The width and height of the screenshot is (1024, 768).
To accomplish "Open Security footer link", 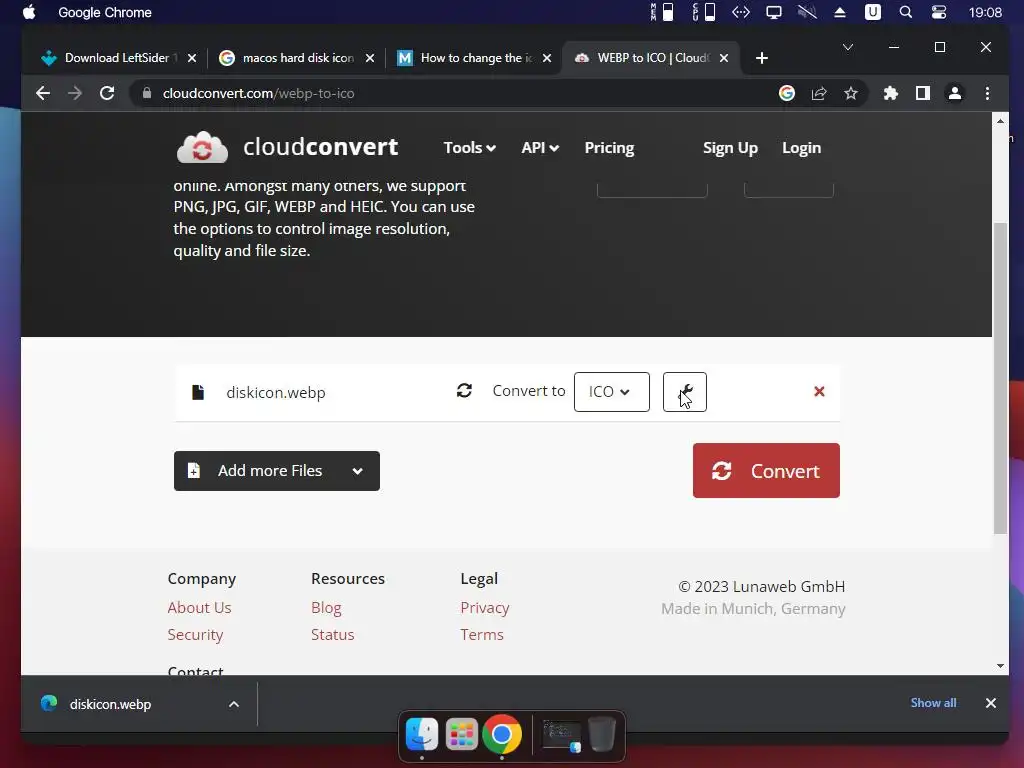I will coord(195,635).
